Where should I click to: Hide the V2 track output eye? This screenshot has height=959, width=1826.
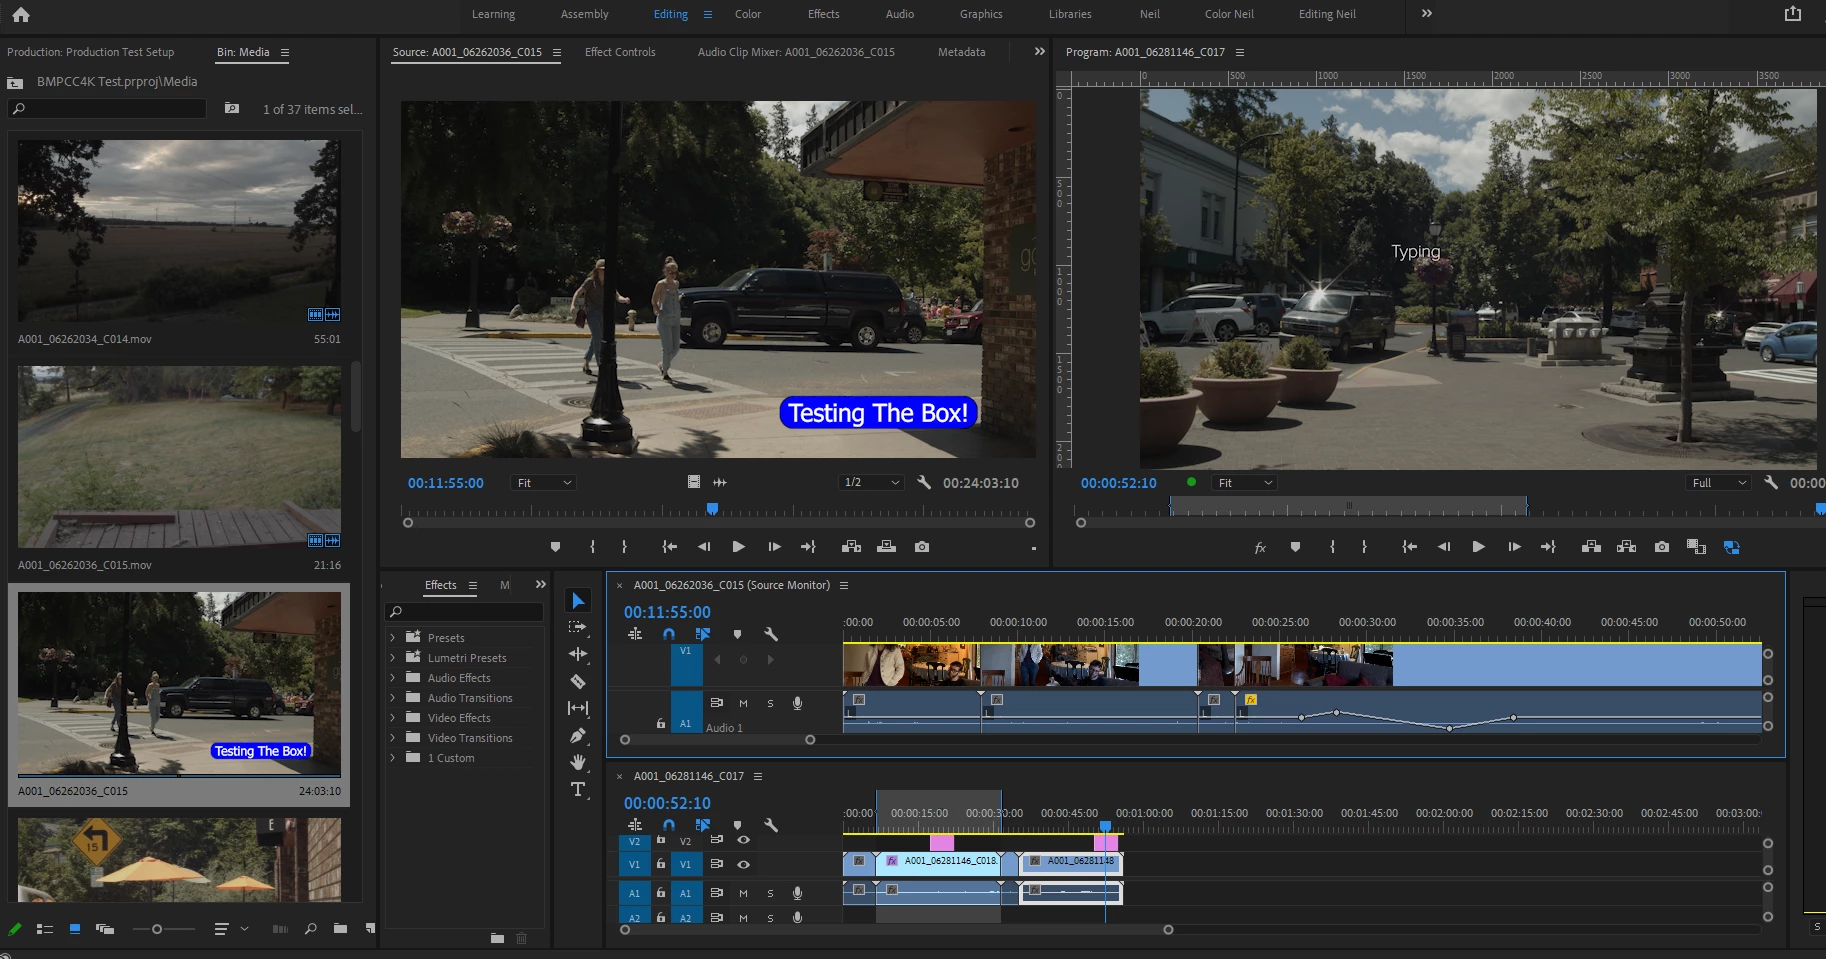(x=743, y=840)
